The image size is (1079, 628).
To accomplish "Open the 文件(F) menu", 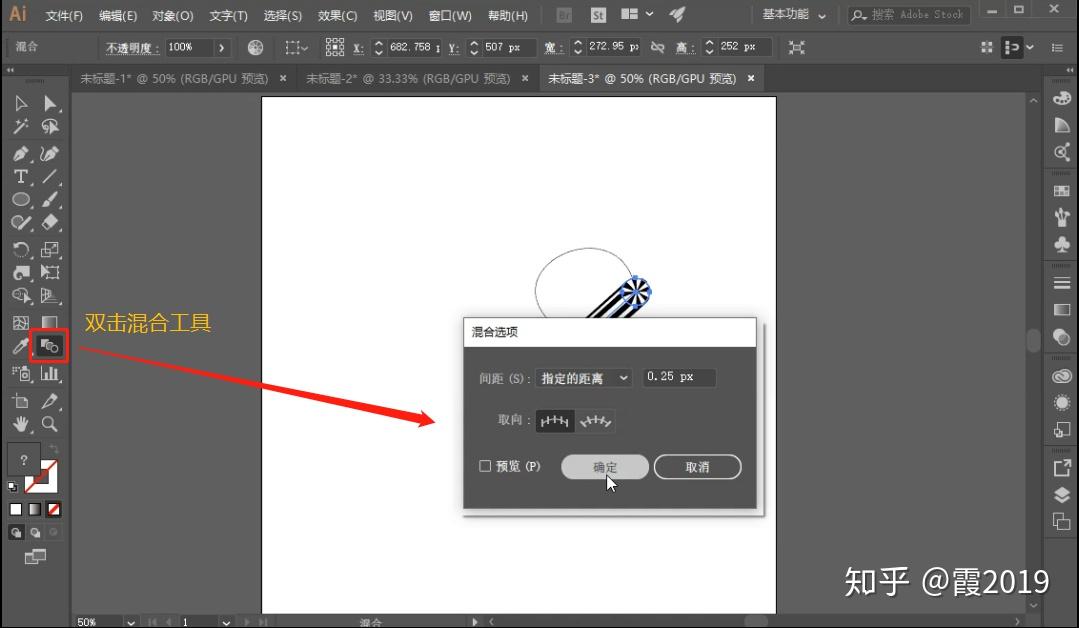I will pos(64,15).
